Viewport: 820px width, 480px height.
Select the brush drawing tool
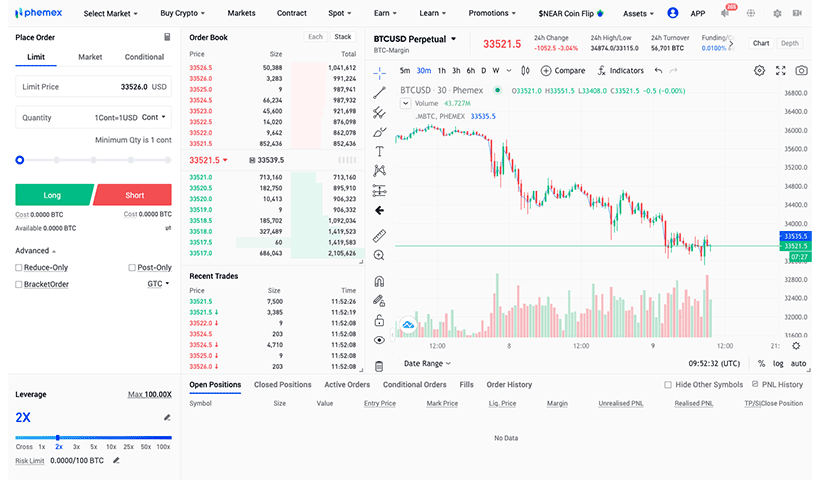tap(380, 132)
